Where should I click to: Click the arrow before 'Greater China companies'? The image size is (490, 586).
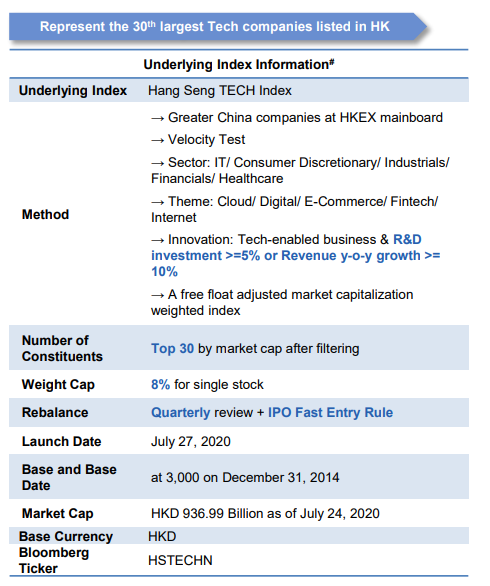[x=158, y=118]
